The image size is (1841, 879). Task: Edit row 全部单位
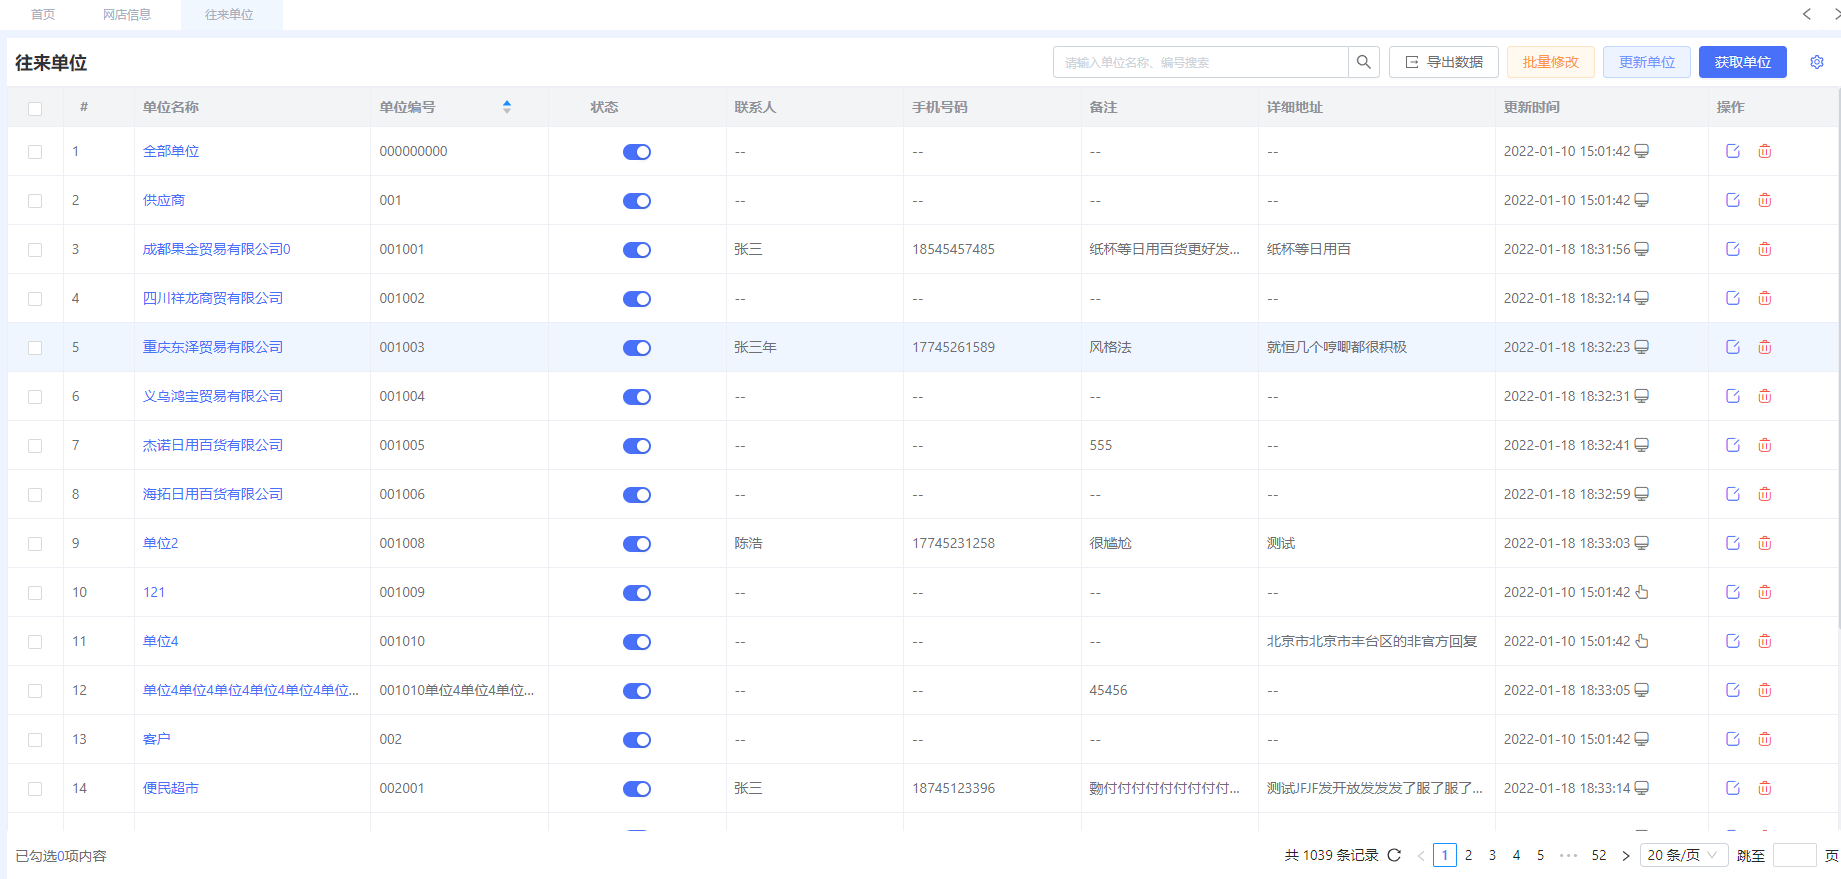pyautogui.click(x=1733, y=151)
